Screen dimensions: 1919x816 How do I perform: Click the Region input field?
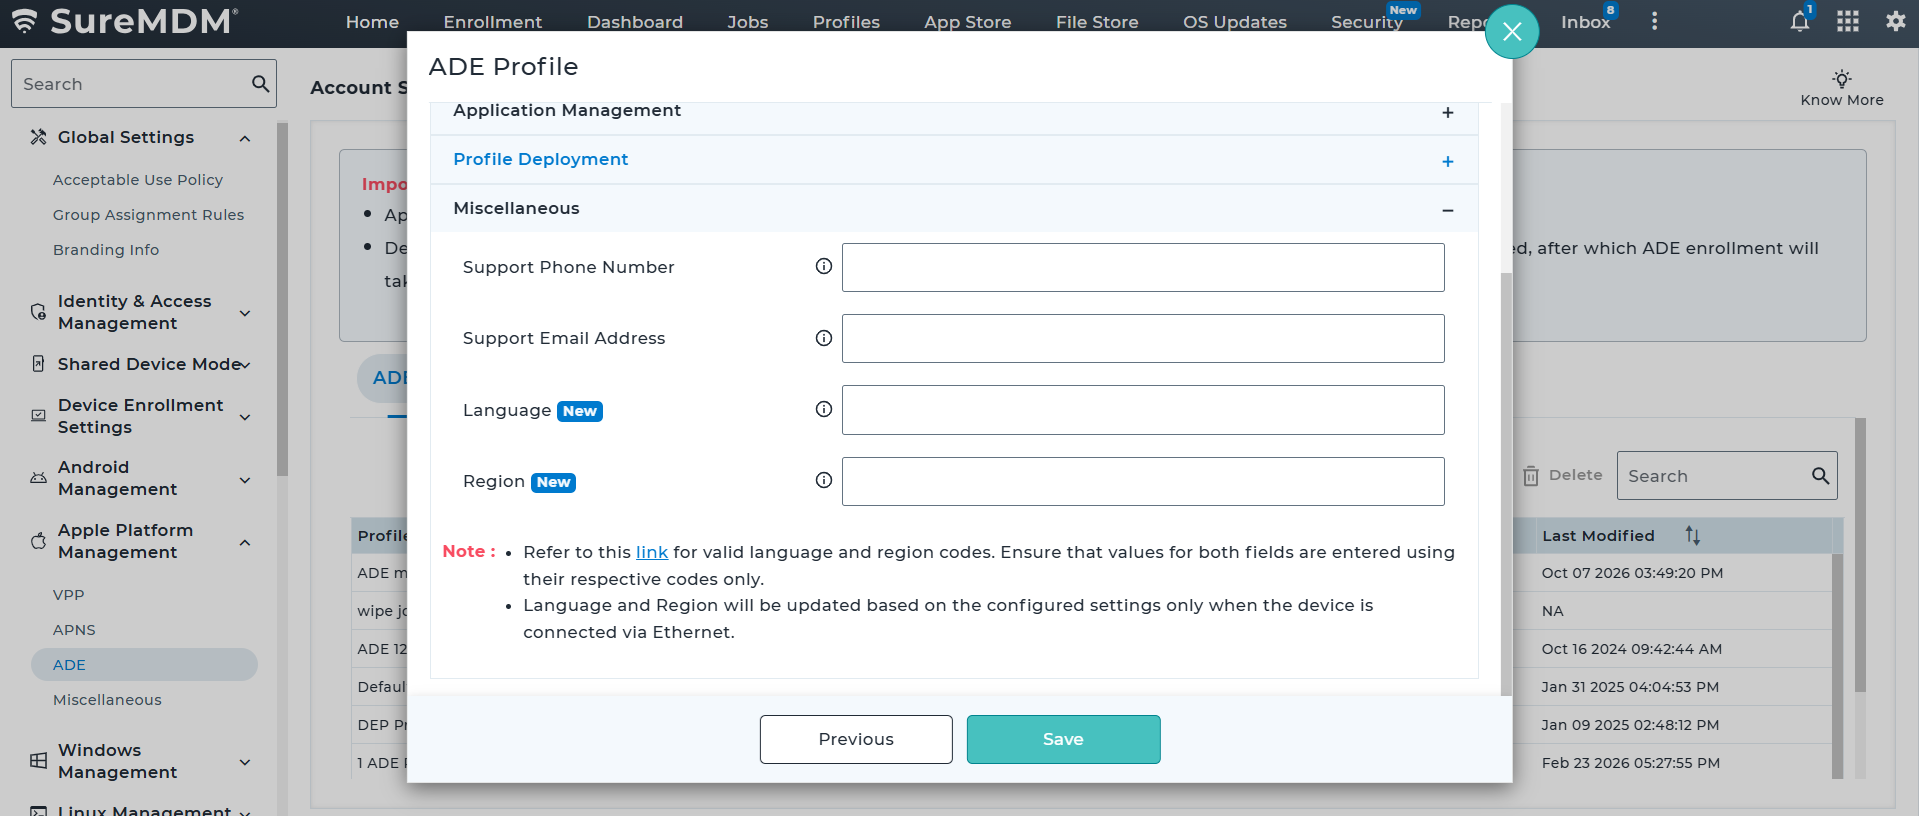[x=1143, y=481]
